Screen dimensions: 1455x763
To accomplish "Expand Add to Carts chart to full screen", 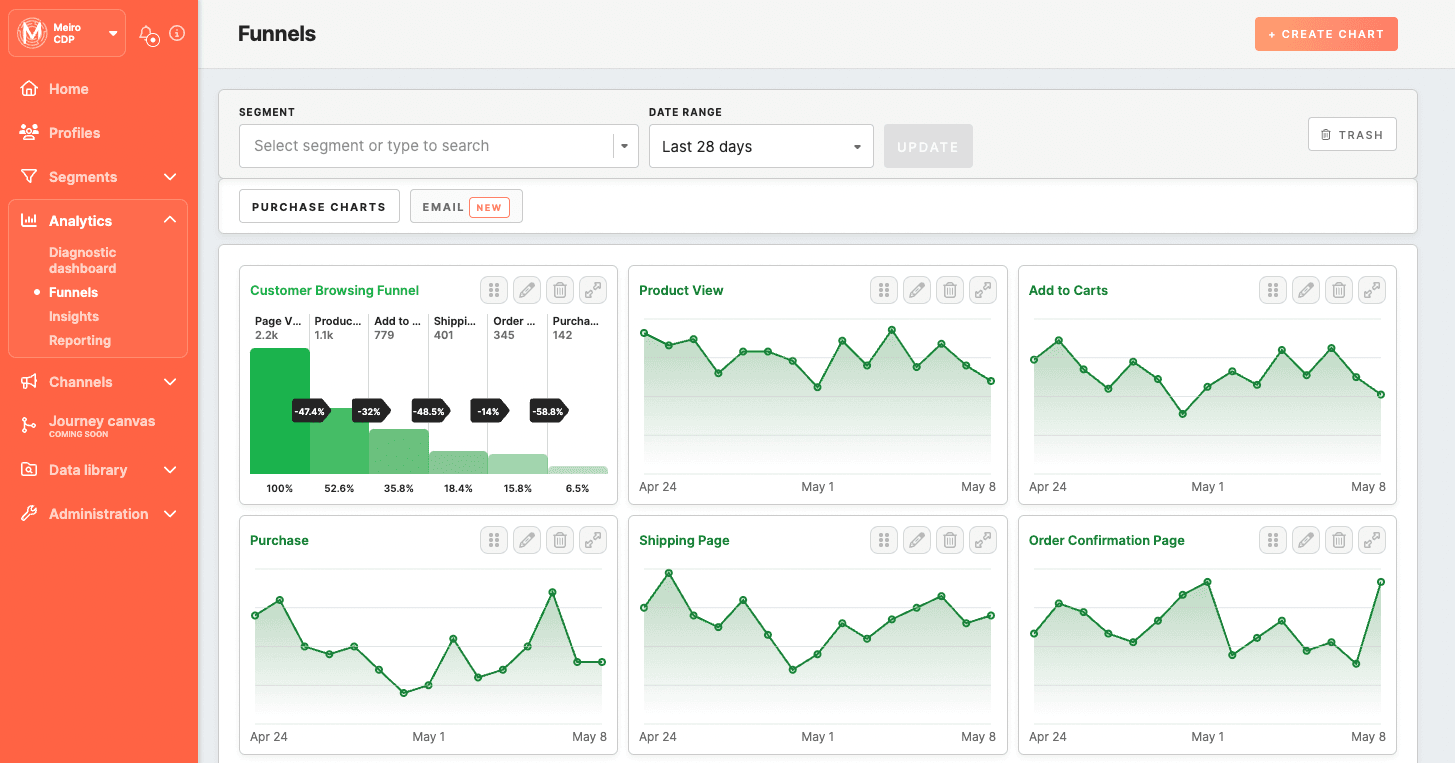I will (1371, 289).
